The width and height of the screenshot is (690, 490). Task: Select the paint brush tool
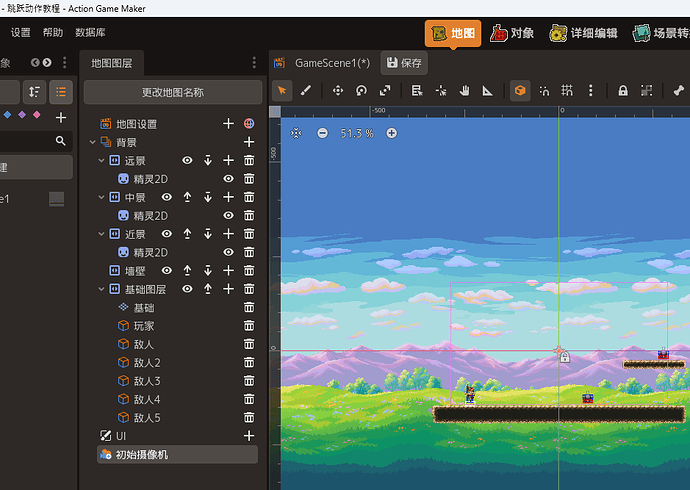click(x=306, y=91)
